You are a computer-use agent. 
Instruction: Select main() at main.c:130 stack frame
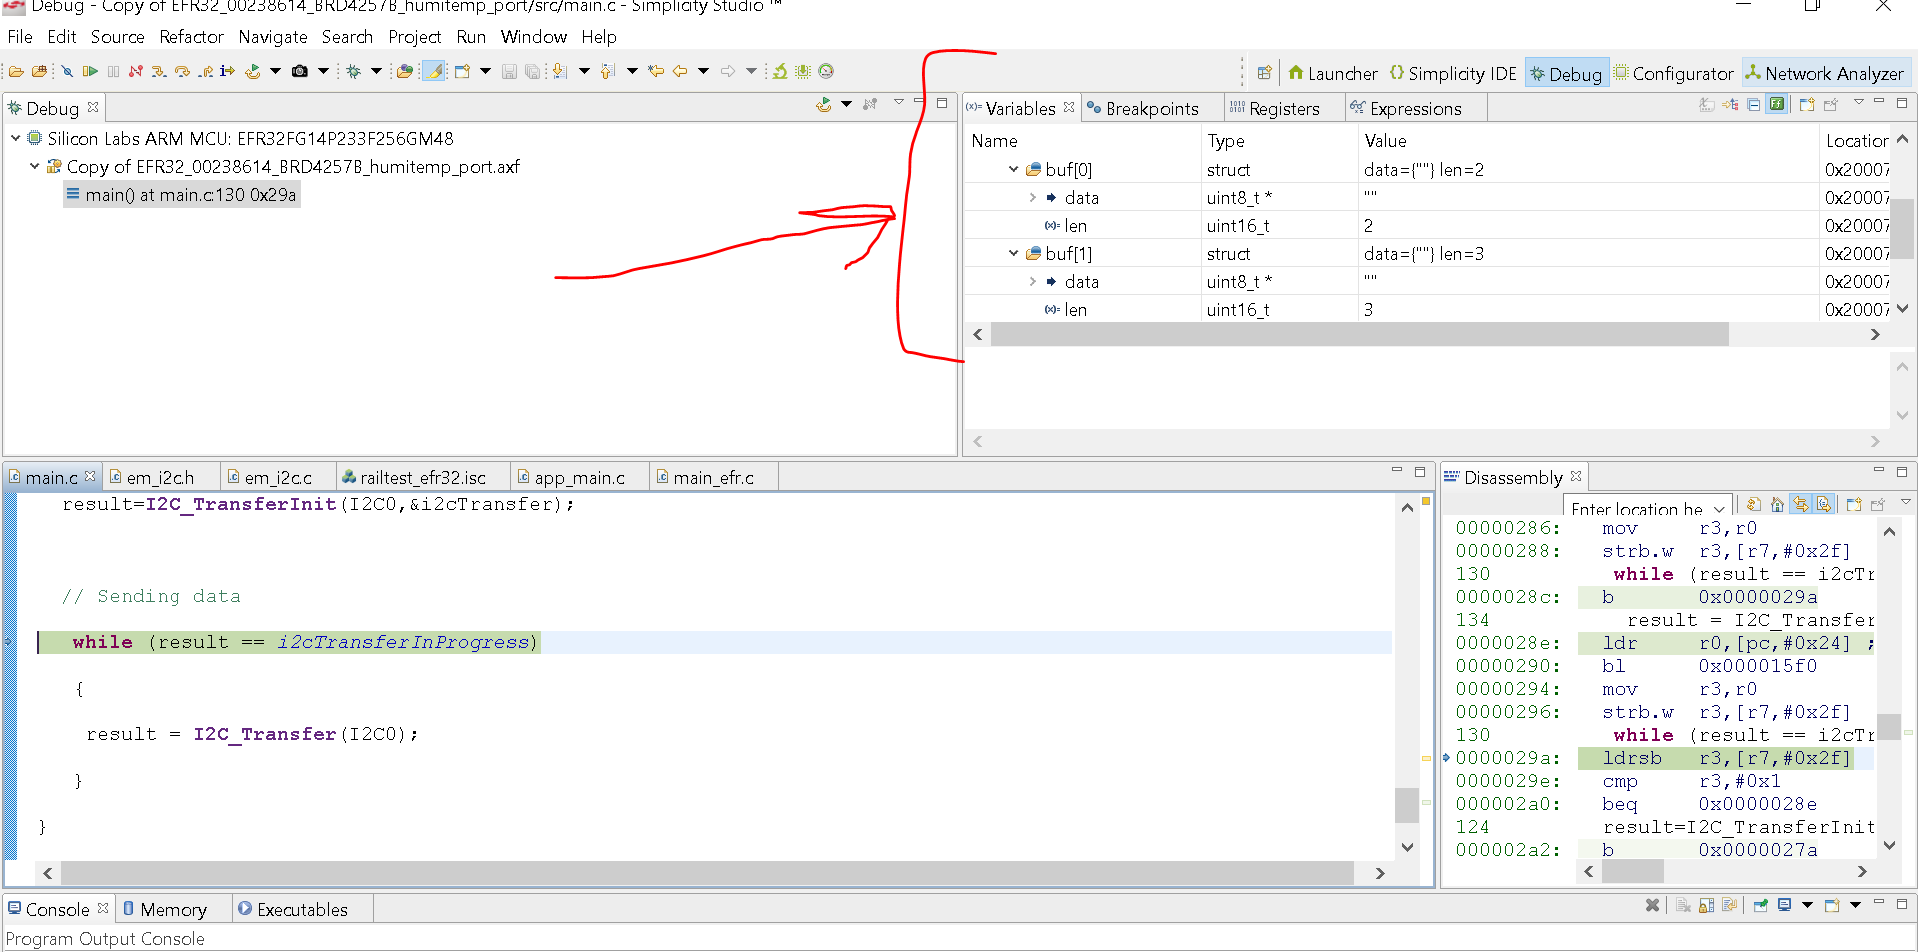182,195
